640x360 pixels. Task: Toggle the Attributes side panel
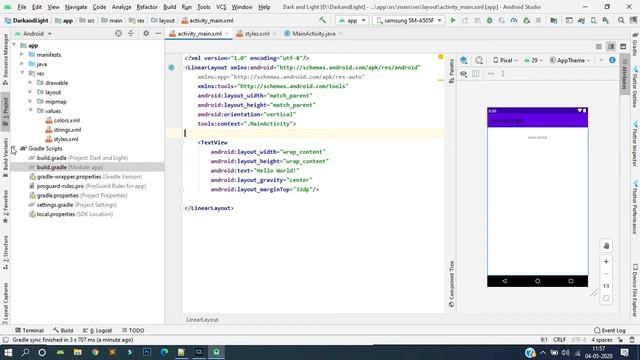pos(624,74)
